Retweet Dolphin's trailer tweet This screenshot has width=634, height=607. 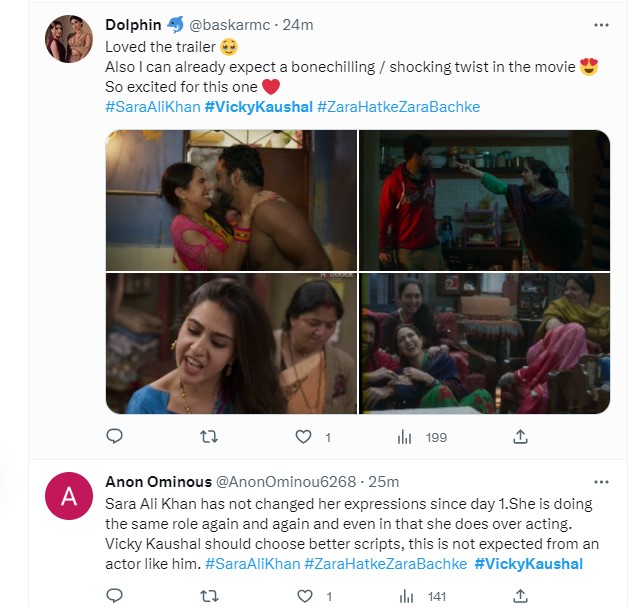point(209,436)
